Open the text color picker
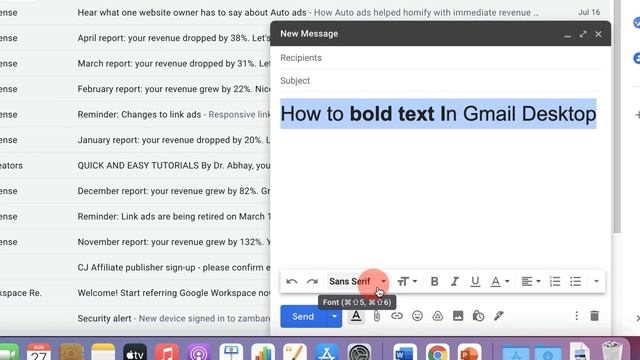Image resolution: width=640 pixels, height=360 pixels. click(x=500, y=282)
